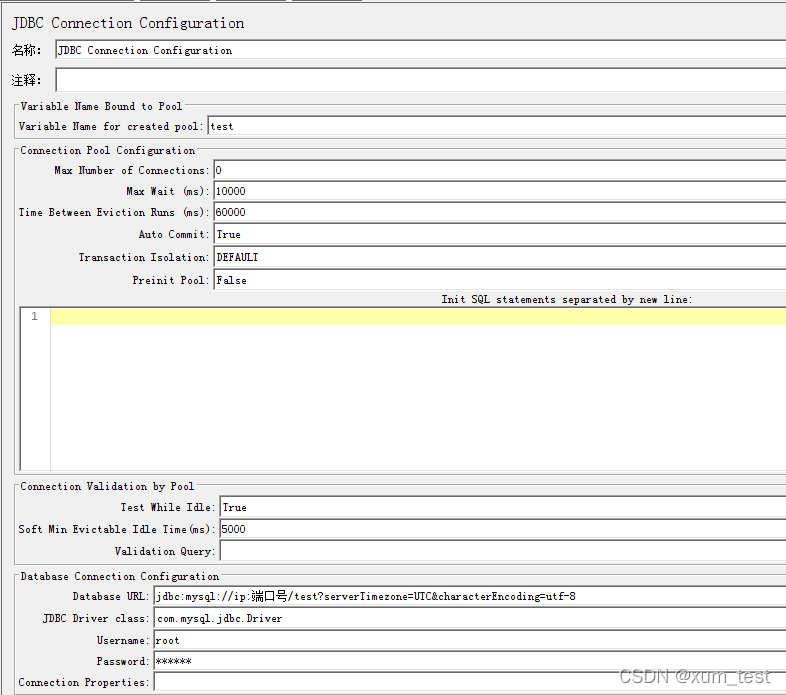The image size is (786, 695).
Task: Click the Soft Min Evictable Idle Time label
Action: pos(117,529)
